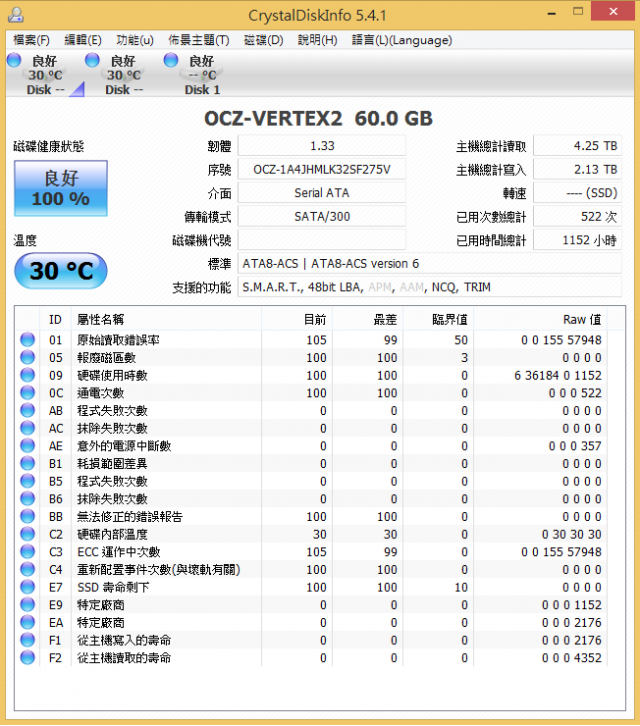The image size is (640, 726).
Task: Click the serial number field OCZ-1A4JHMLK32SF275V
Action: pyautogui.click(x=322, y=169)
